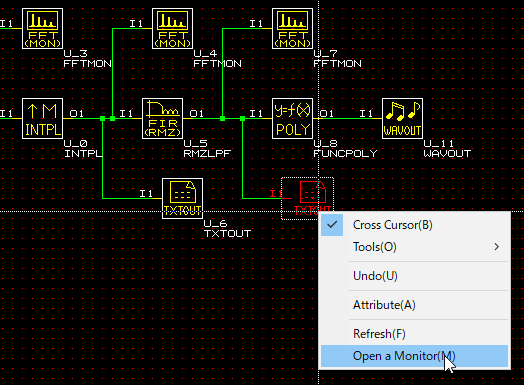Click the wire junction left of FIR input
Screen dimensions: 524x385
point(113,119)
